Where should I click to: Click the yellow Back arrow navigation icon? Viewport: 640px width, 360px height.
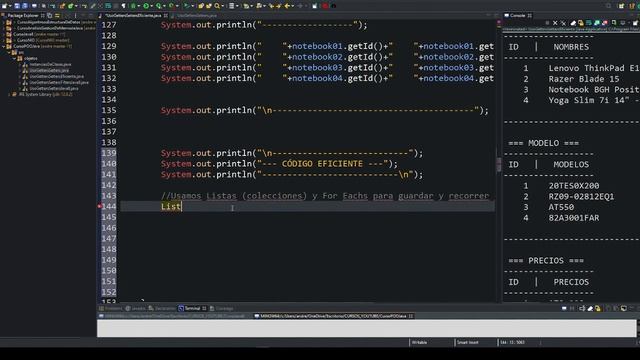pyautogui.click(x=287, y=6)
